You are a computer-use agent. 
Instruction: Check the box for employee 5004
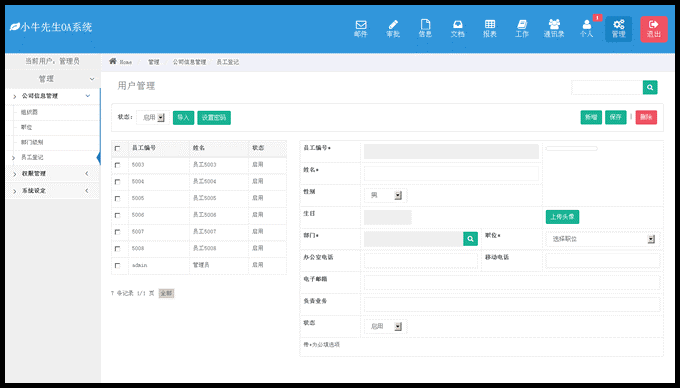[118, 182]
